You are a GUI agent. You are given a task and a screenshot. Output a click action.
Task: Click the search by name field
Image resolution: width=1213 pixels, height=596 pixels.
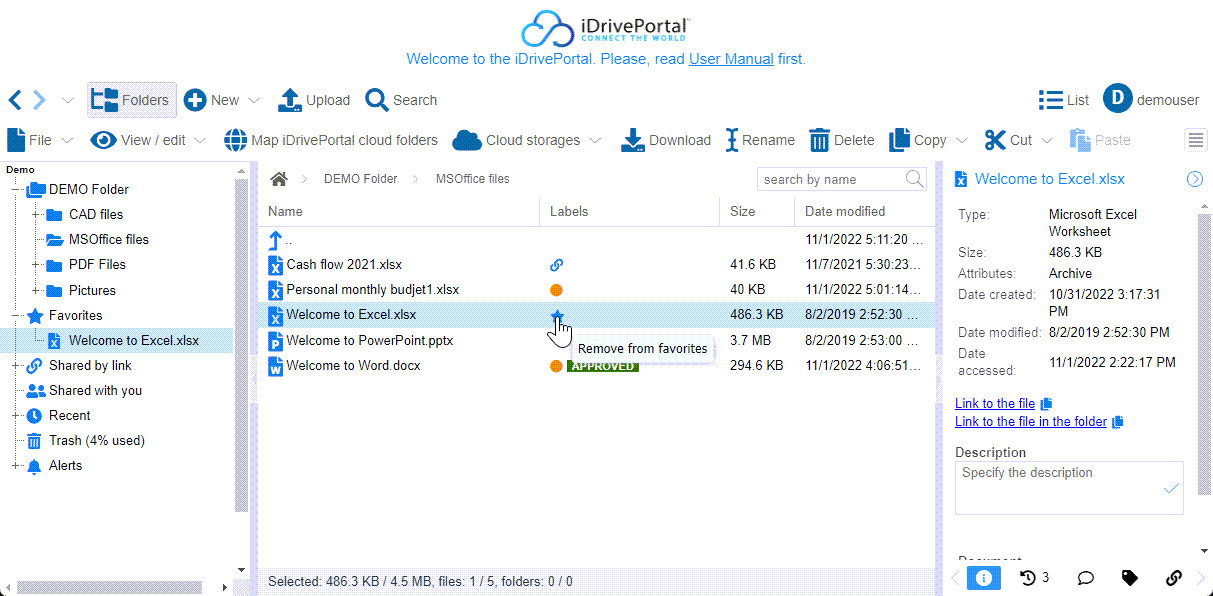coord(830,179)
